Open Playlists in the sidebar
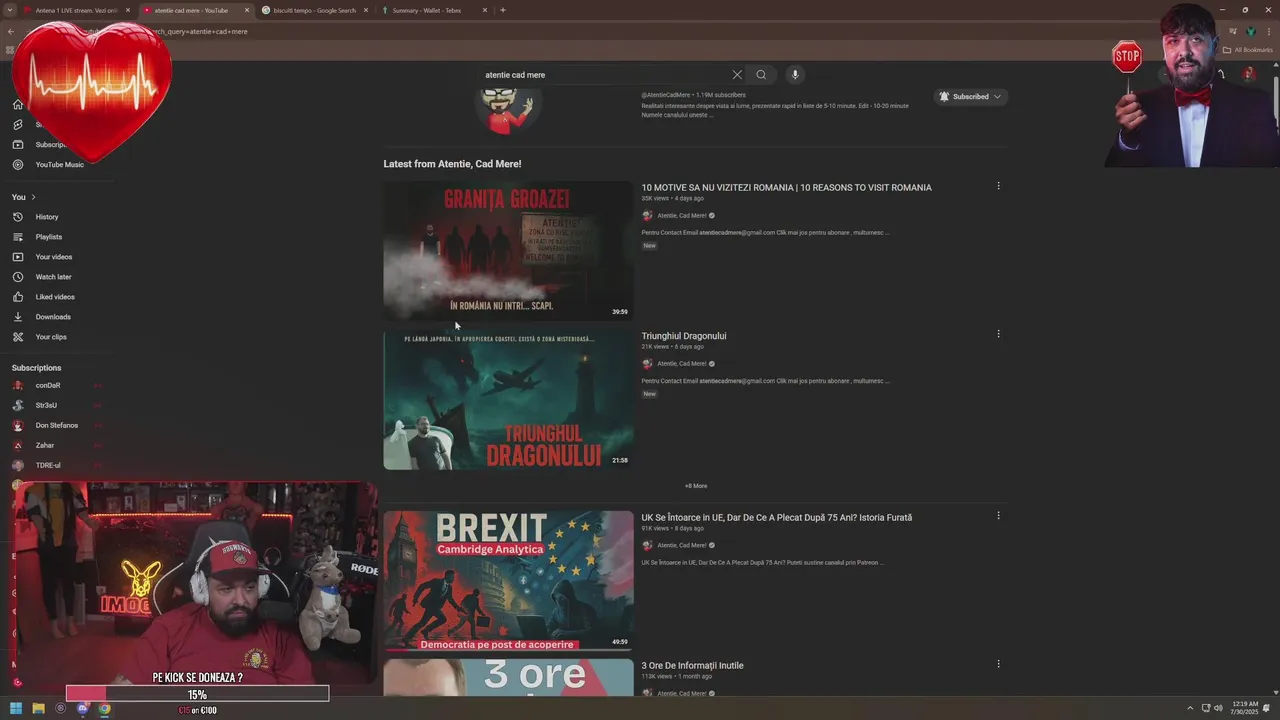The width and height of the screenshot is (1280, 720). click(48, 237)
